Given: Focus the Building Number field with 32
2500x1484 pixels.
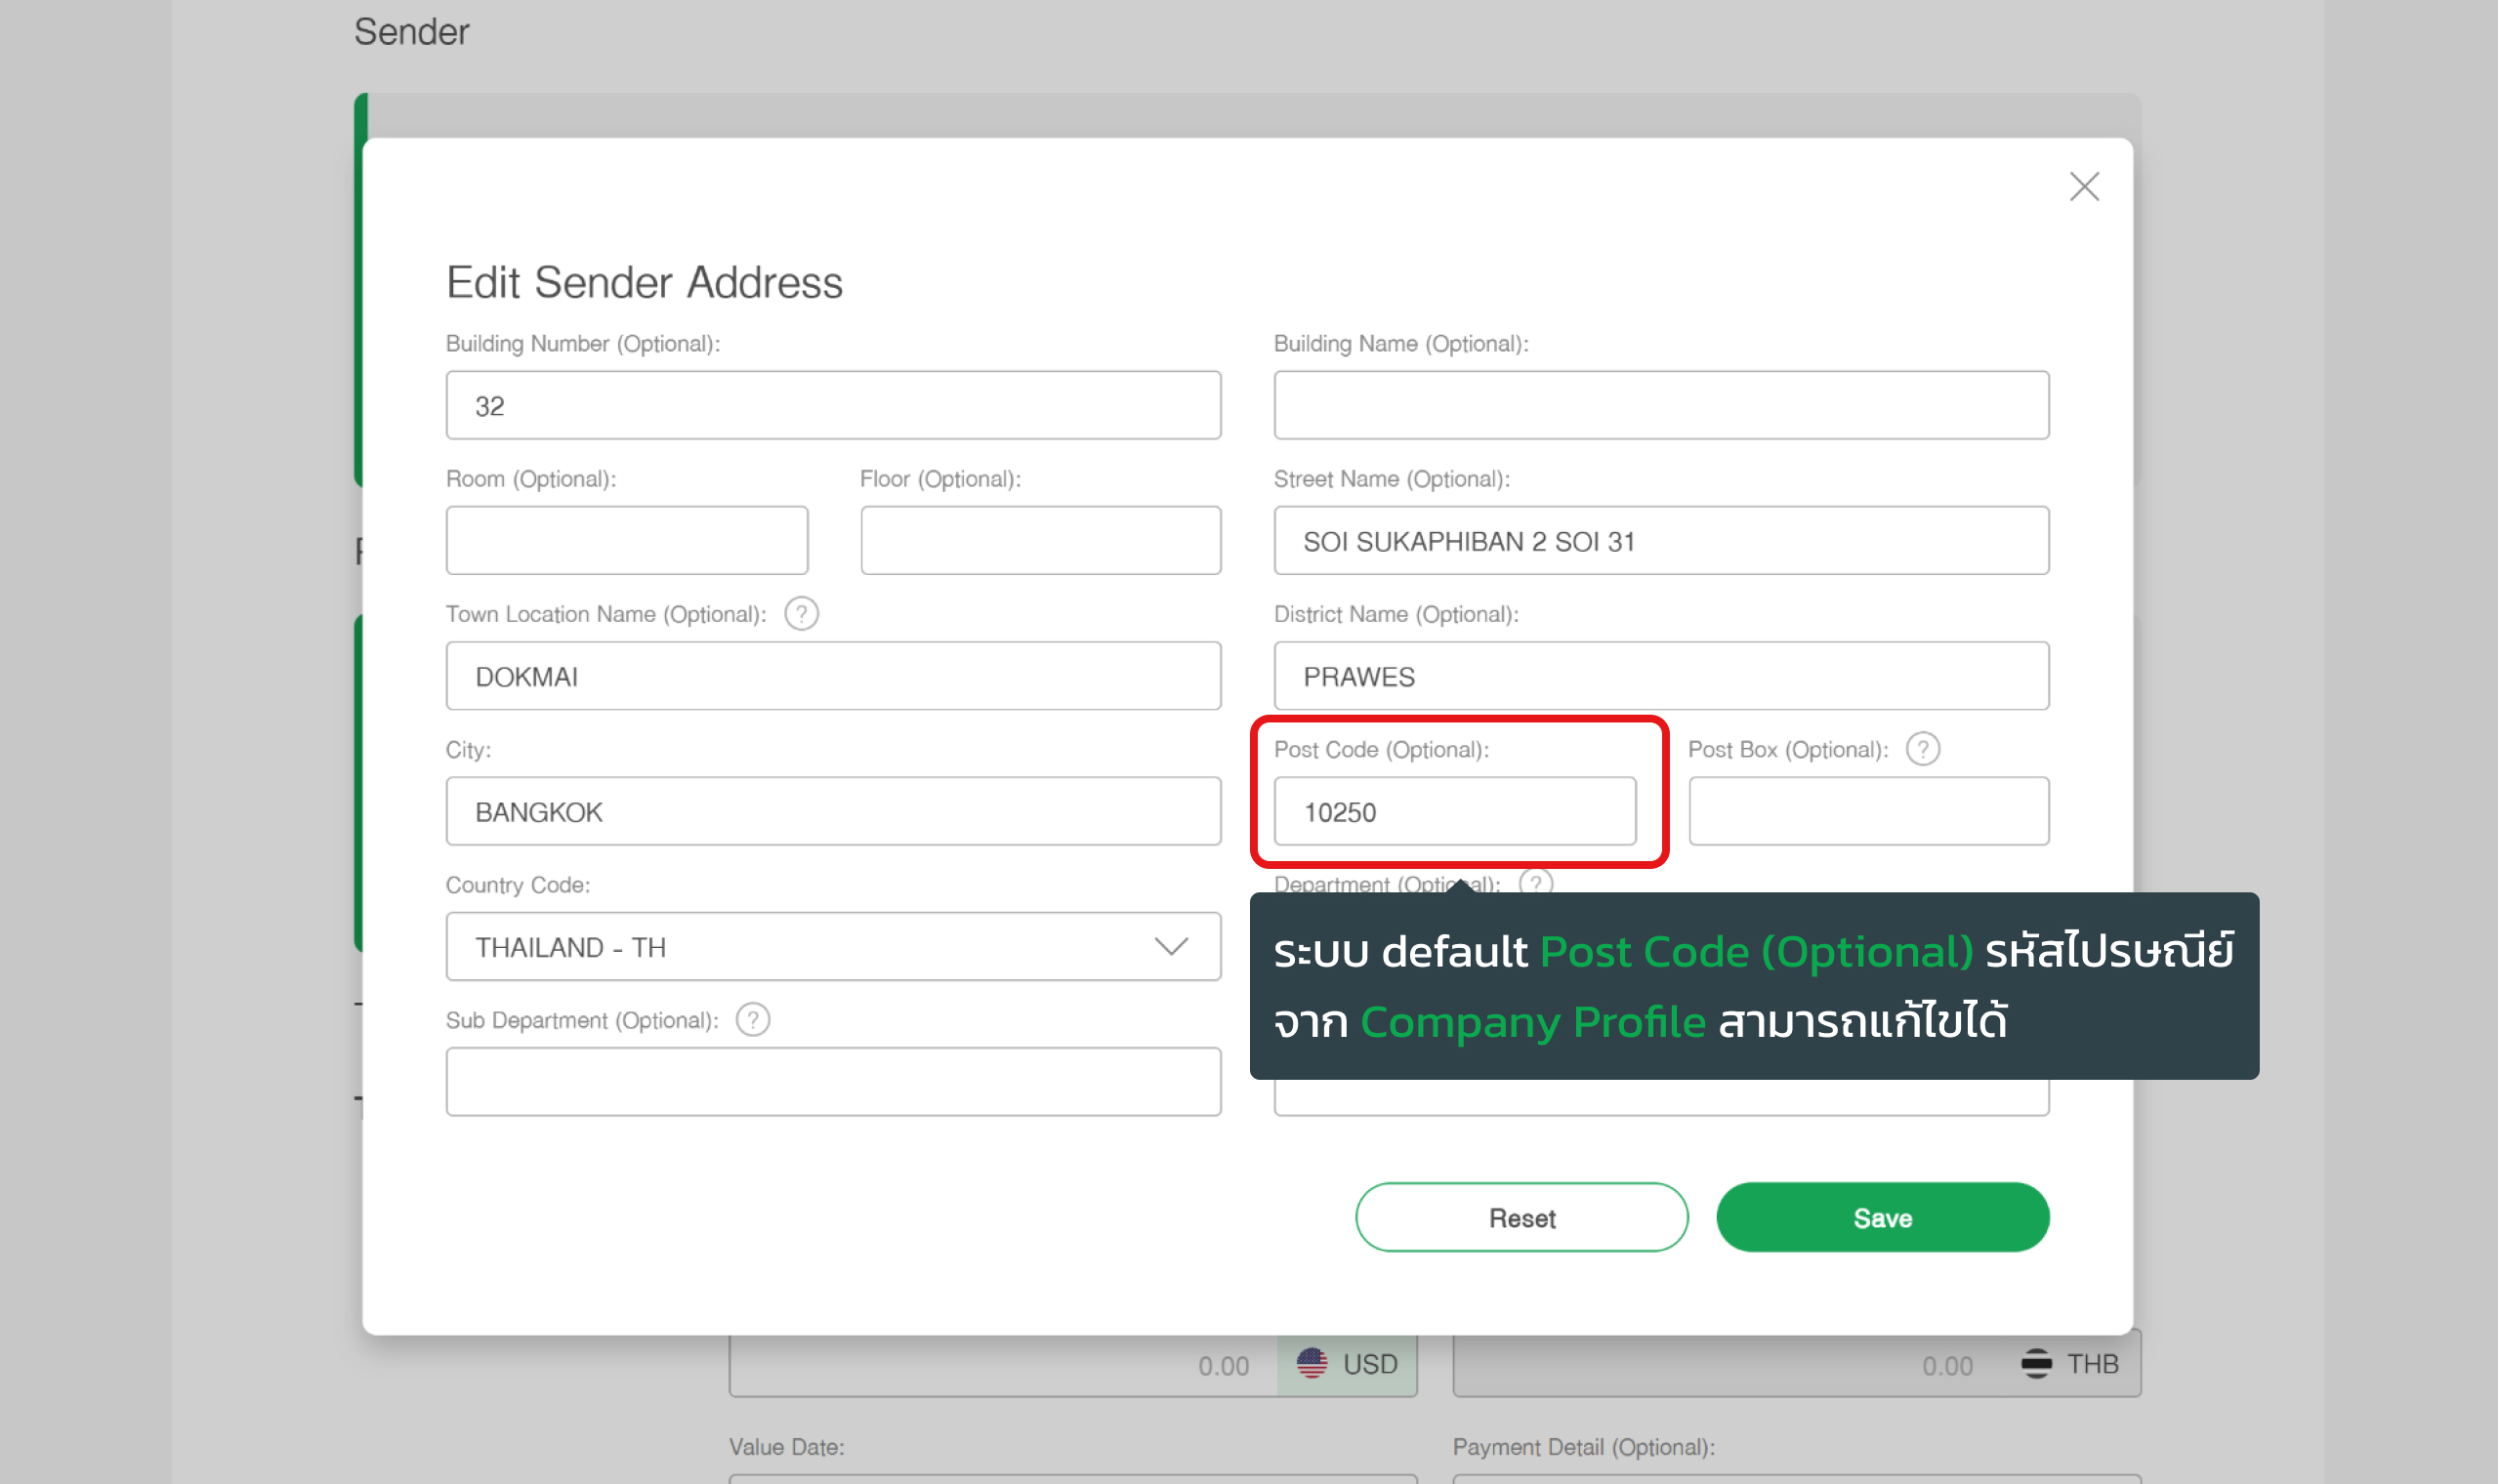Looking at the screenshot, I should coord(834,406).
